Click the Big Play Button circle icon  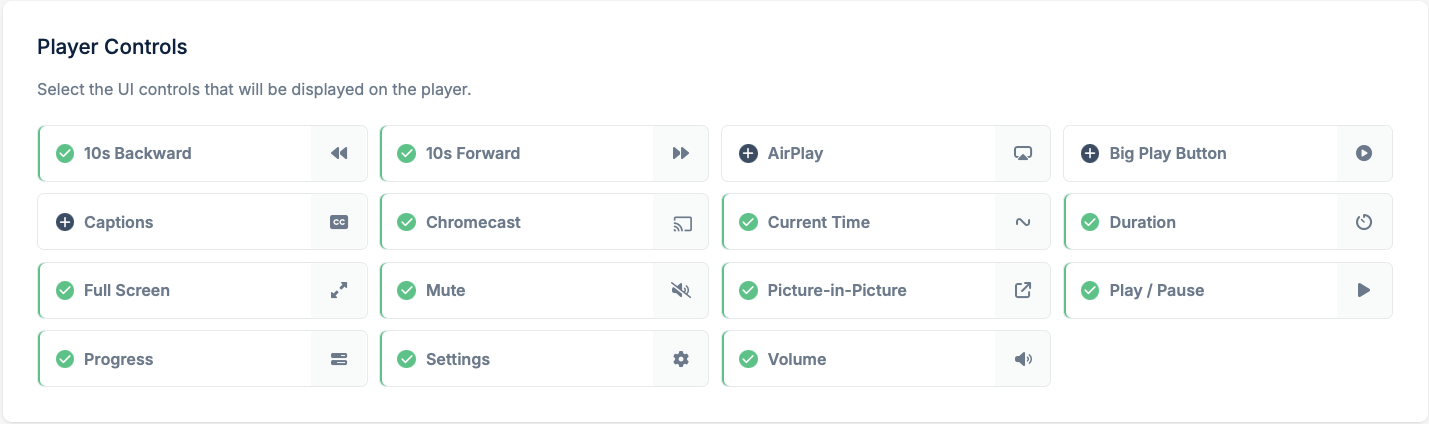coord(1364,153)
